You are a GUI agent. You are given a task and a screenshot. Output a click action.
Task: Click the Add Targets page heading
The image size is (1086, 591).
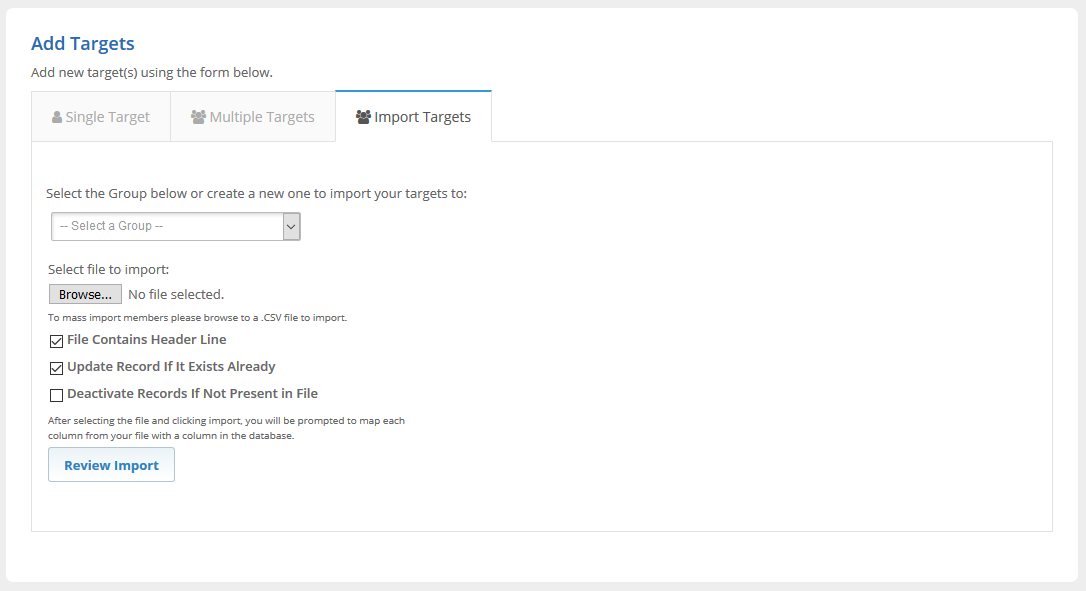coord(83,44)
